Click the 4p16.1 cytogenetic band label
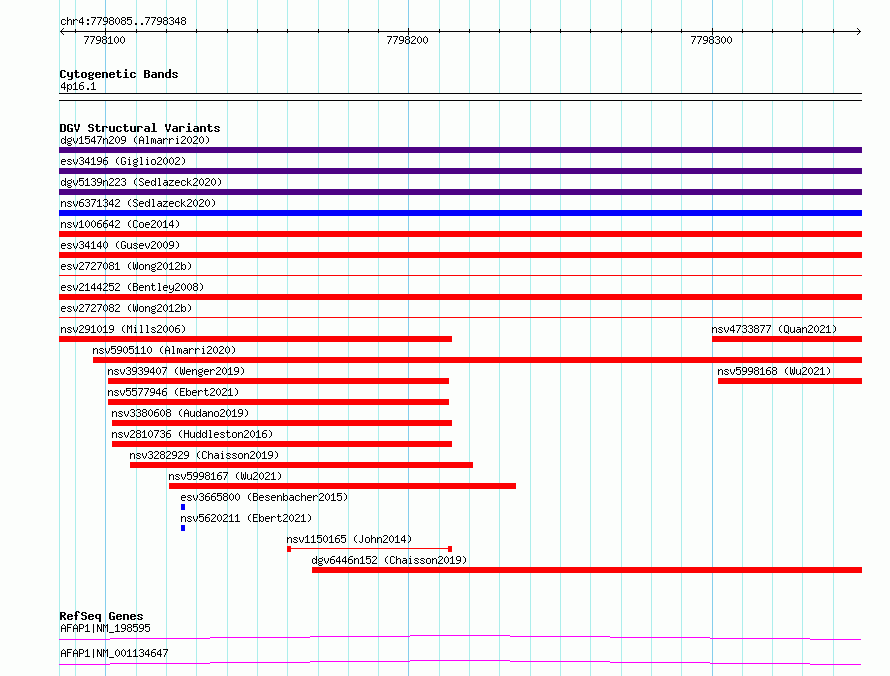 pyautogui.click(x=78, y=86)
